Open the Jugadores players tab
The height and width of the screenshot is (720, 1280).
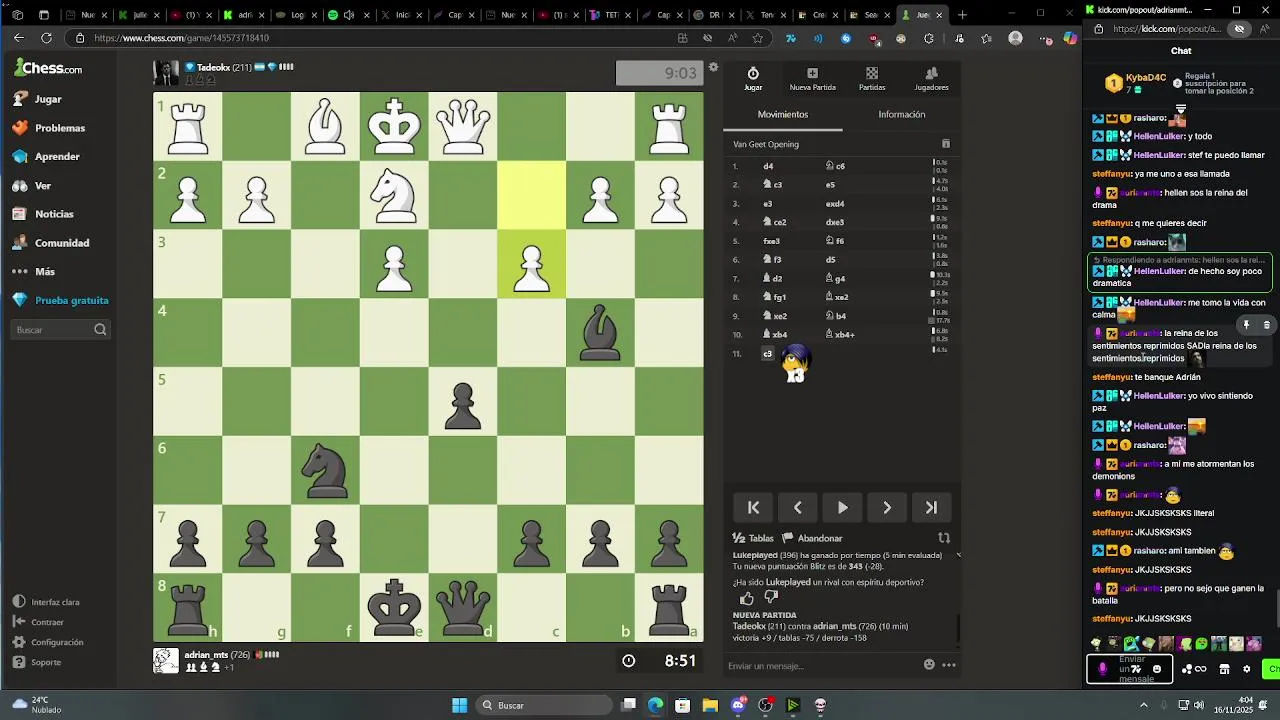(931, 79)
